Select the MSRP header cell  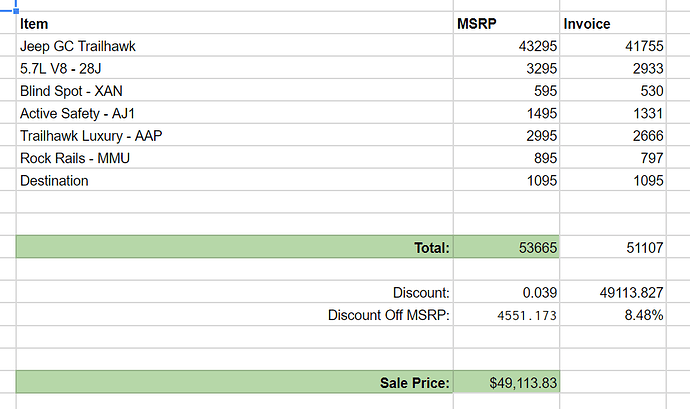(506, 23)
